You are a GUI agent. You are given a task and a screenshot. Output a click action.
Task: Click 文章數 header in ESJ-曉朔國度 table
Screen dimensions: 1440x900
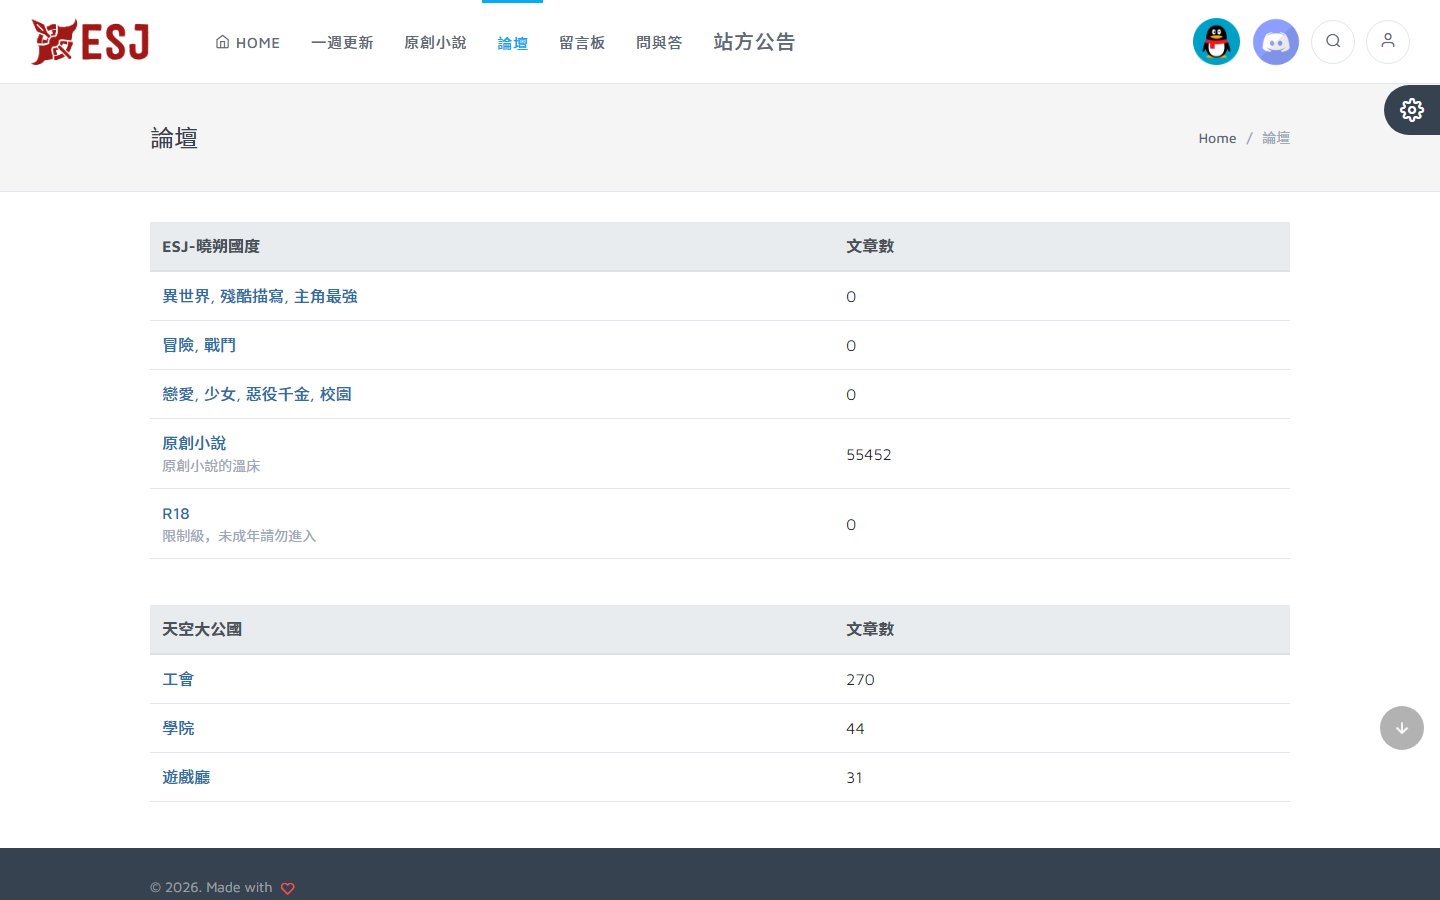[870, 246]
